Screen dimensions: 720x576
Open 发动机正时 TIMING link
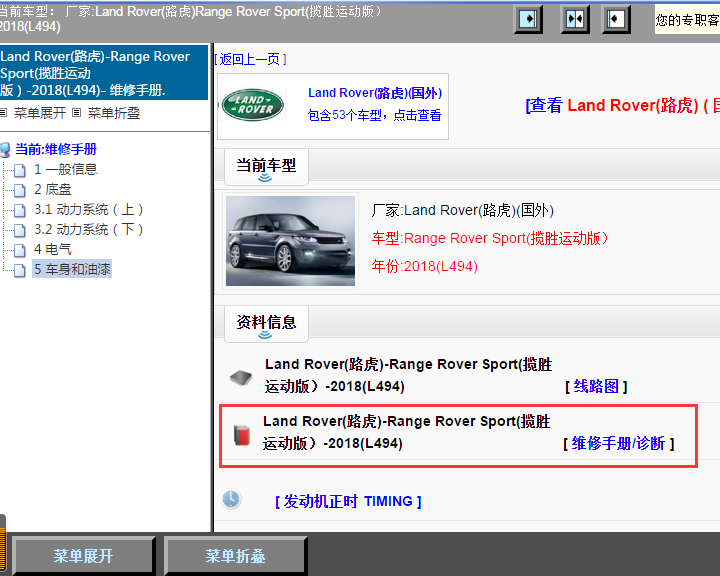pyautogui.click(x=348, y=501)
